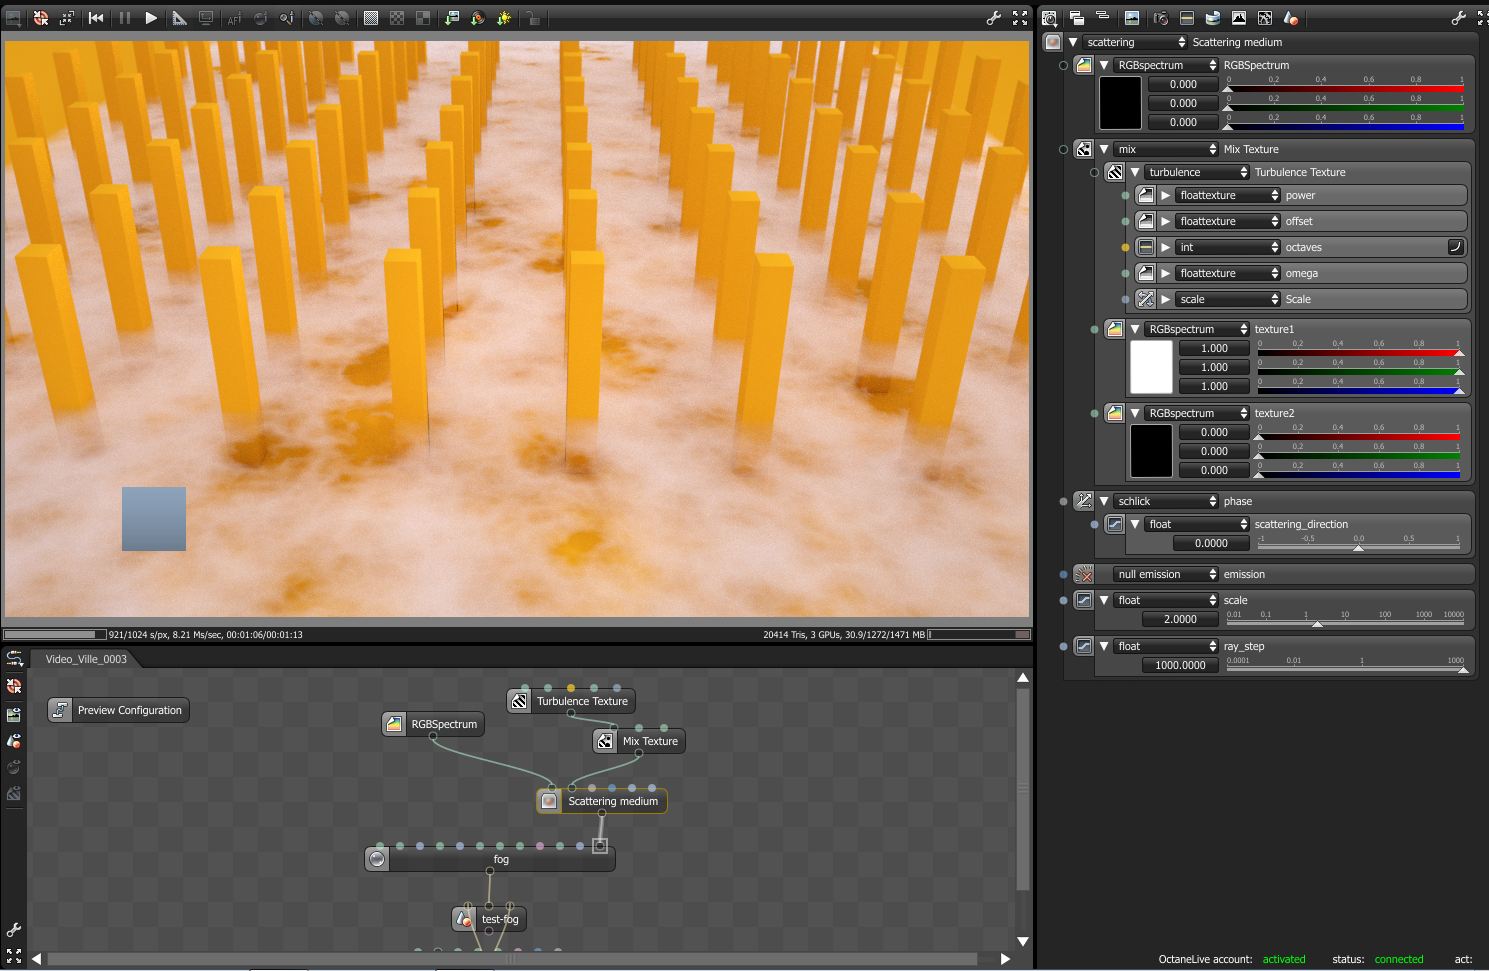Click the render target cone-sphere icon in inspector

click(1291, 18)
